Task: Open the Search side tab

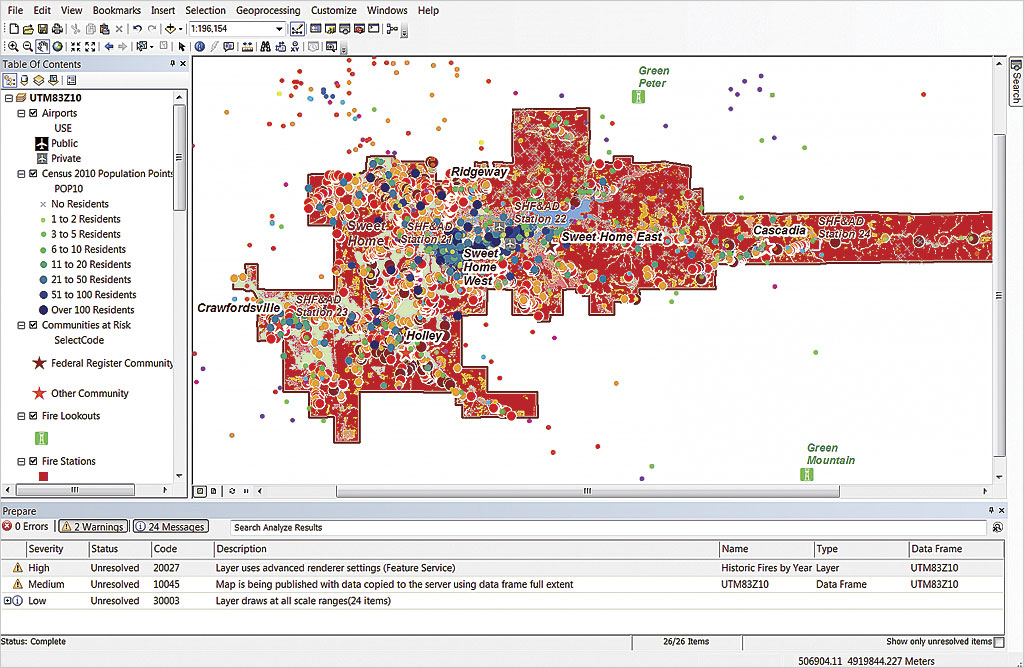Action: click(x=1016, y=82)
